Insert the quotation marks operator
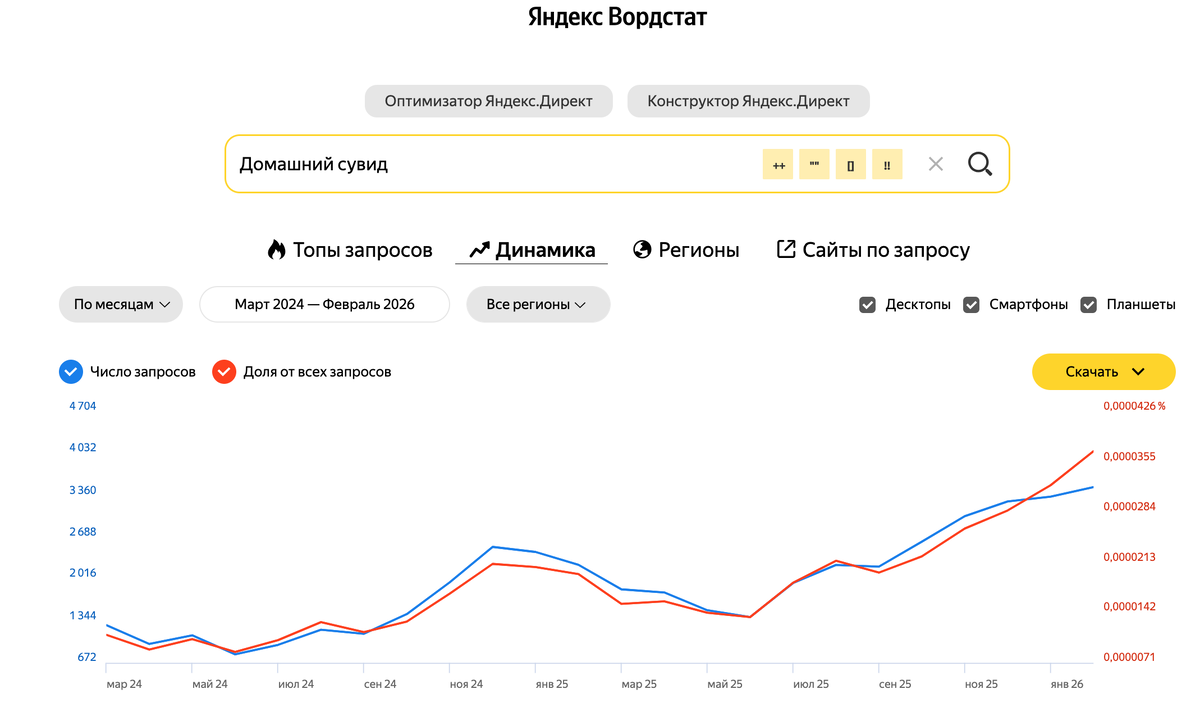Screen dimensions: 1200x707 (x=814, y=164)
